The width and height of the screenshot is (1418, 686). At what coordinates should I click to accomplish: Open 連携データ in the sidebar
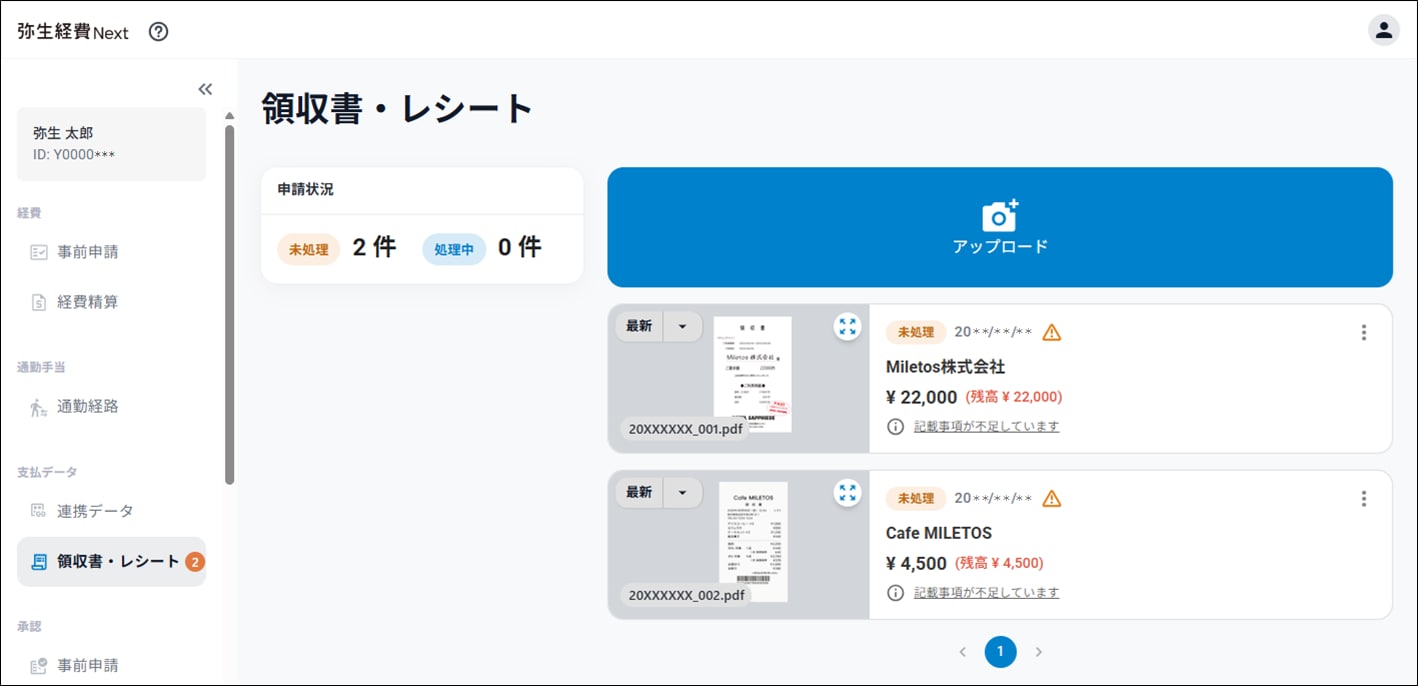pos(94,511)
